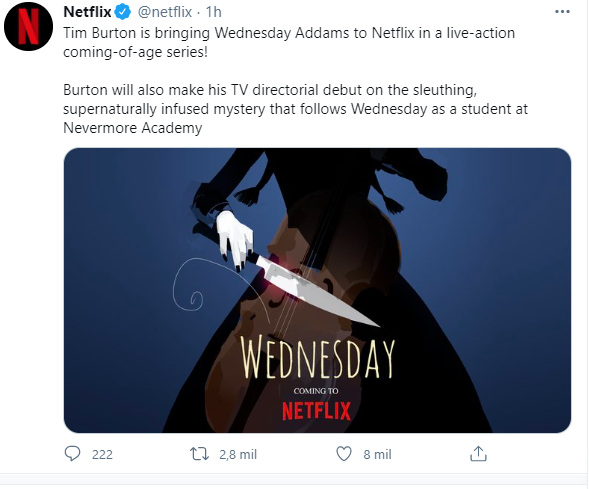Viewport: 589px width, 489px height.
Task: Like the tweet with the heart icon
Action: (x=343, y=454)
